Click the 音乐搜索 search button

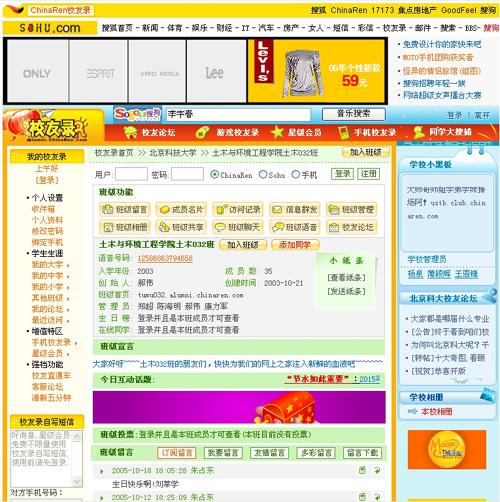354,114
